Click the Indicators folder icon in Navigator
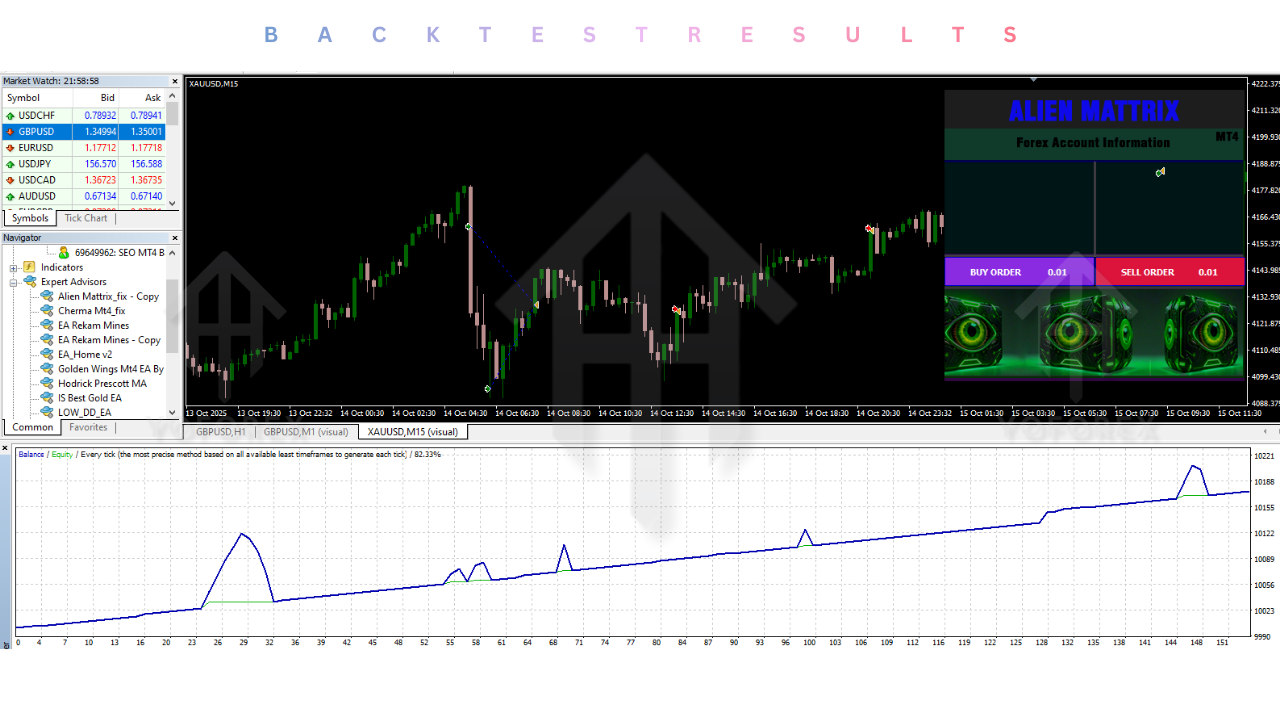Screen dimensions: 1280x720 pyautogui.click(x=29, y=268)
